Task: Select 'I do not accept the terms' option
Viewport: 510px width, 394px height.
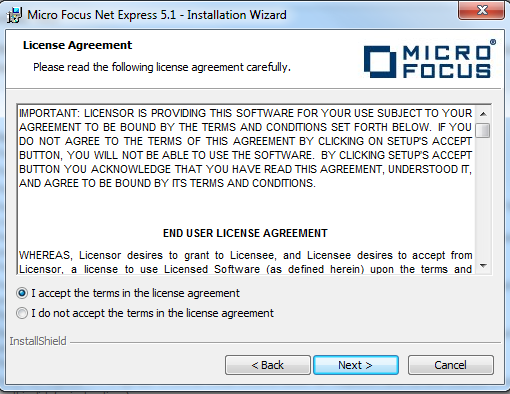Action: click(22, 313)
